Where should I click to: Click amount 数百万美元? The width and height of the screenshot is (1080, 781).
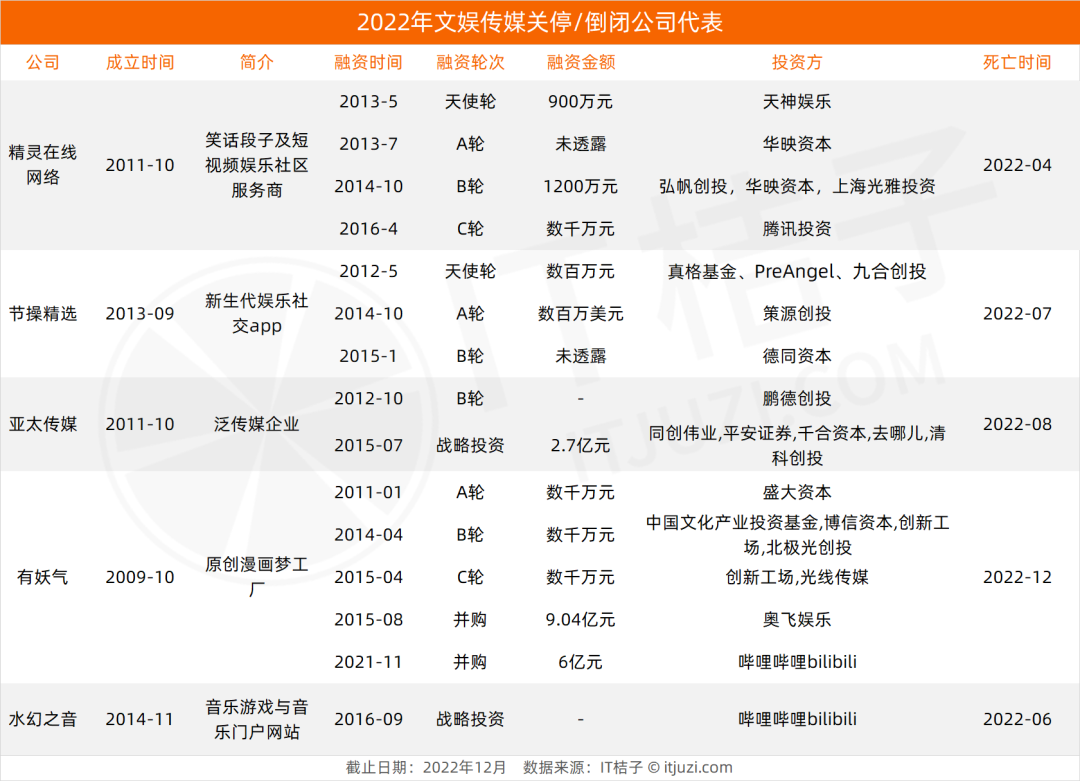[581, 313]
